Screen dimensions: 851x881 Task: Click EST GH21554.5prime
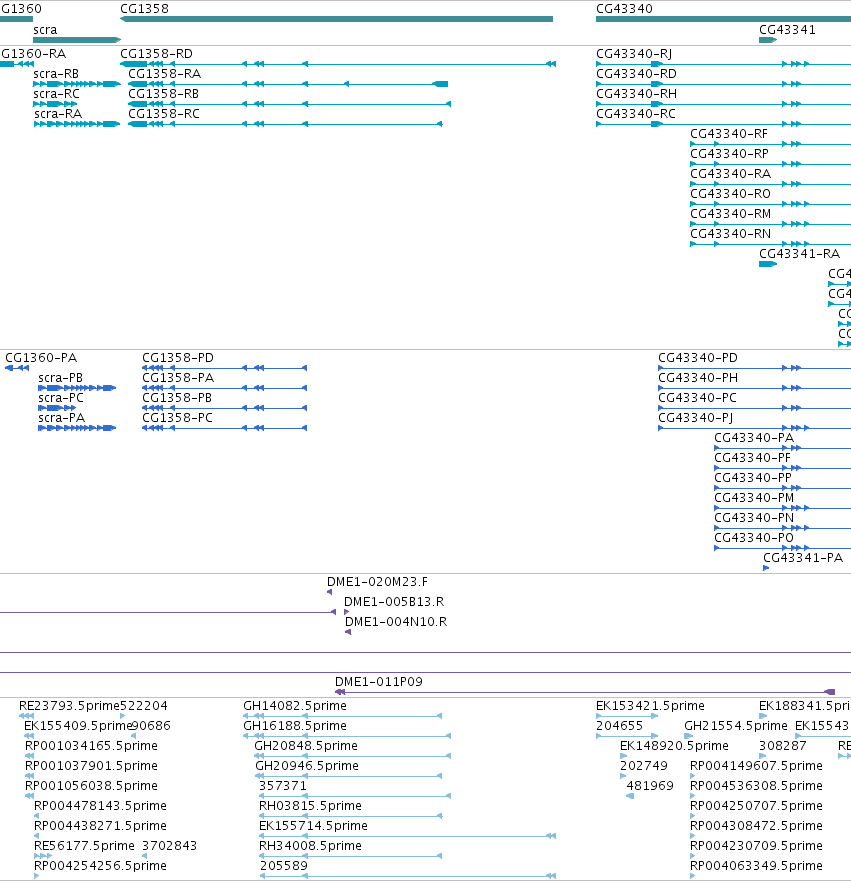(735, 726)
